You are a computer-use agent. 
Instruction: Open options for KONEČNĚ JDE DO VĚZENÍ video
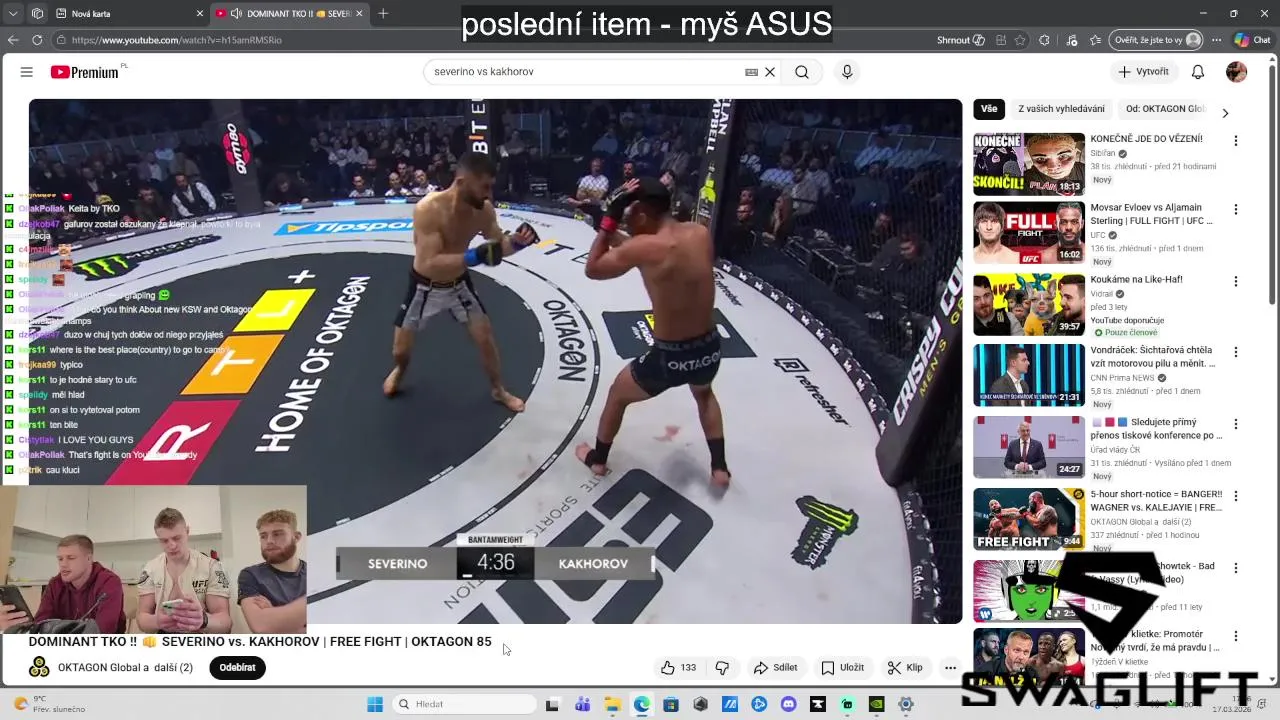click(x=1236, y=141)
